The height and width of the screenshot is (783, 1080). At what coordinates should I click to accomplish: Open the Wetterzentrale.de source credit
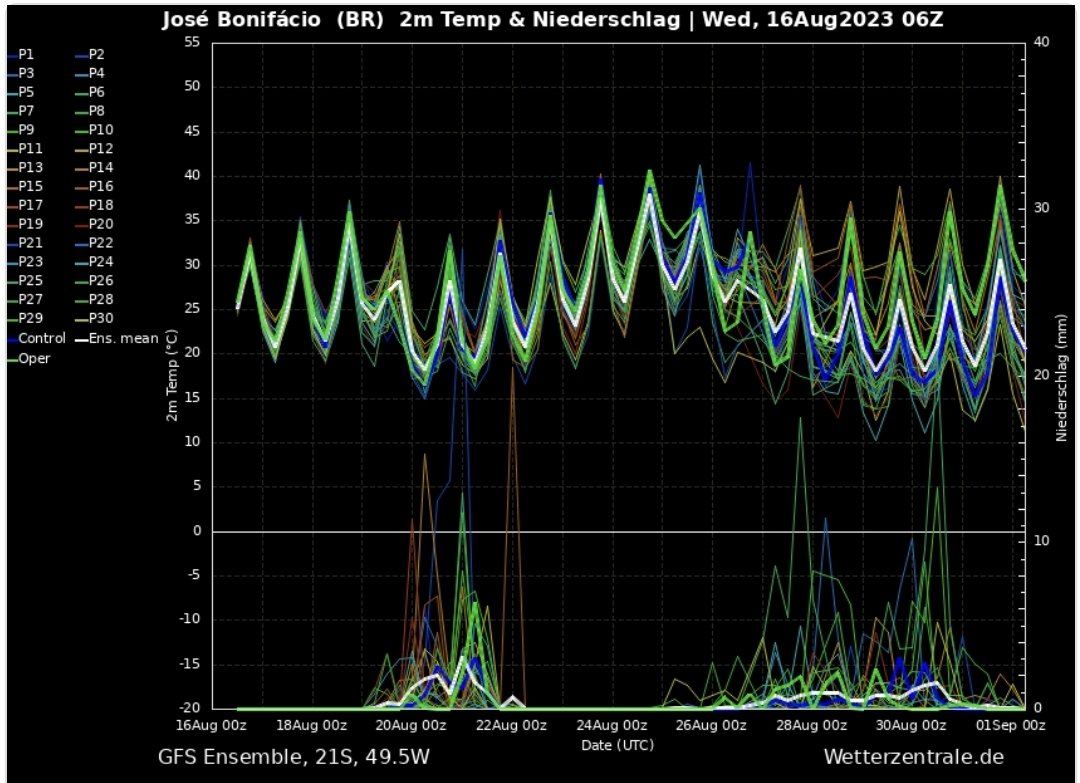[x=914, y=757]
